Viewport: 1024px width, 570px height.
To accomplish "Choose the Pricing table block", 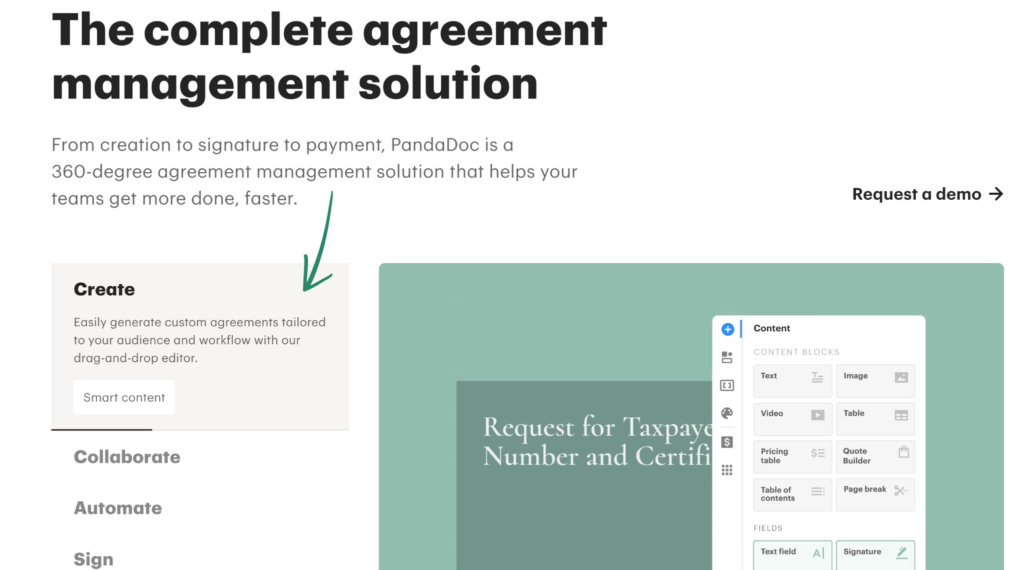I will coord(792,456).
